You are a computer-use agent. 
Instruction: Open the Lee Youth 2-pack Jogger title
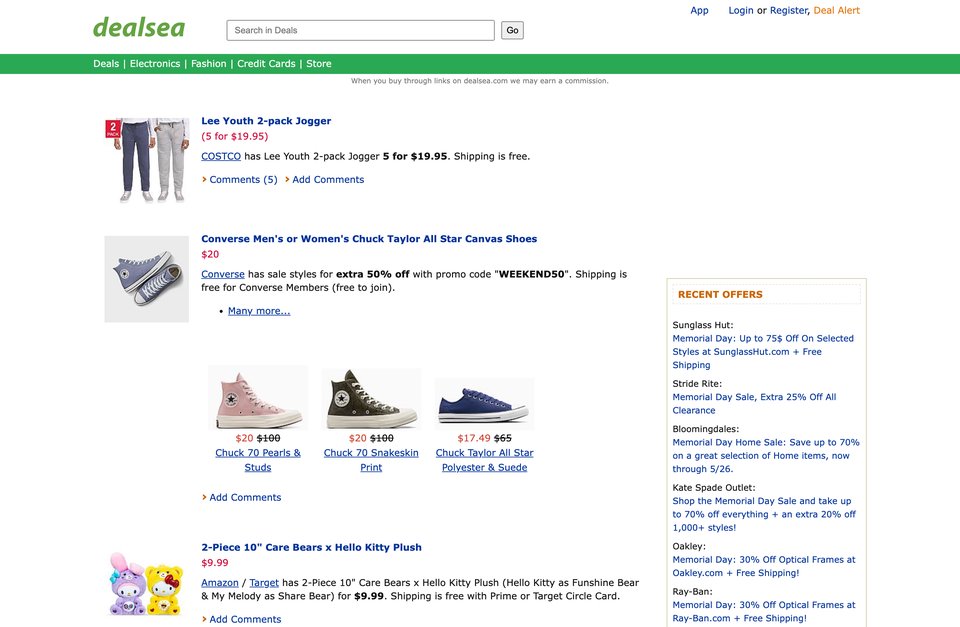tap(266, 121)
